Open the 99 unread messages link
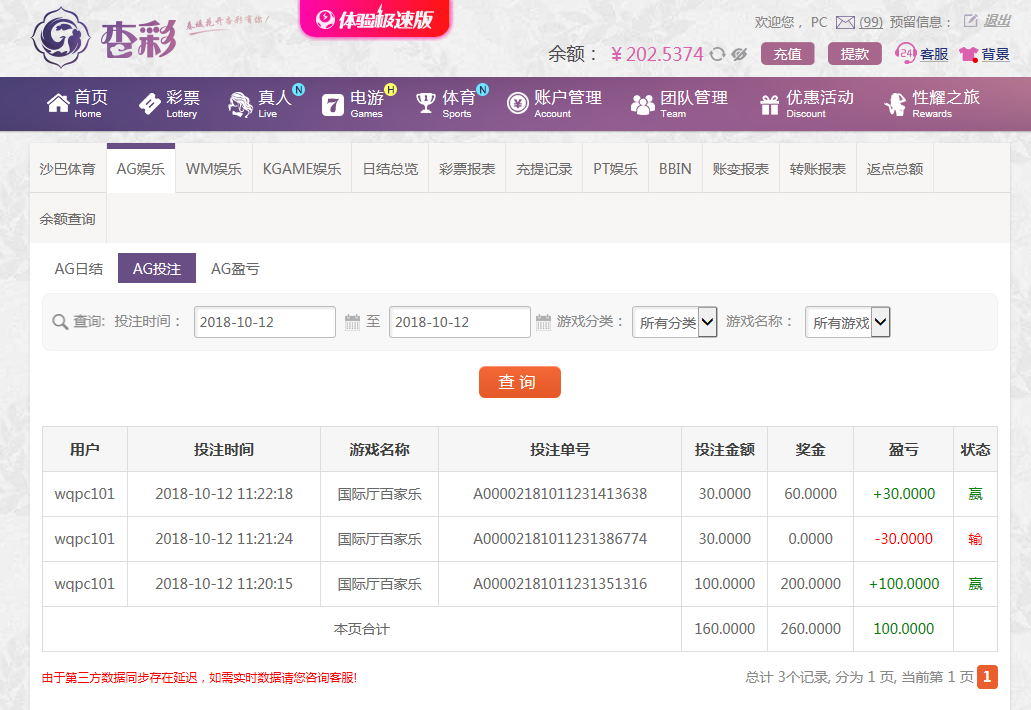 coord(871,22)
